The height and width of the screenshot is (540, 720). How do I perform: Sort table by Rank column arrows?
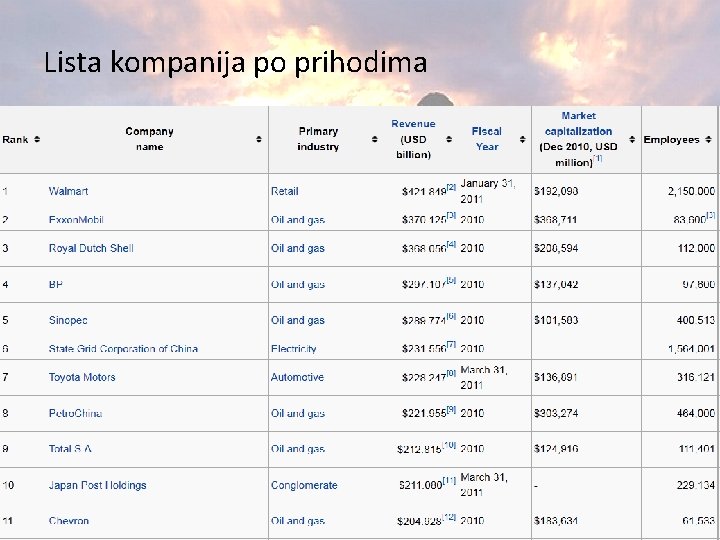point(36,139)
